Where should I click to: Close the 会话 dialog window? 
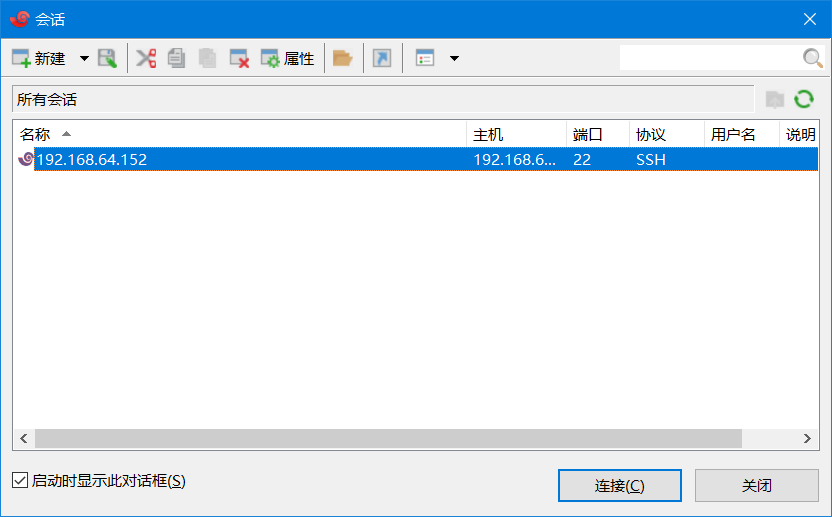(810, 19)
